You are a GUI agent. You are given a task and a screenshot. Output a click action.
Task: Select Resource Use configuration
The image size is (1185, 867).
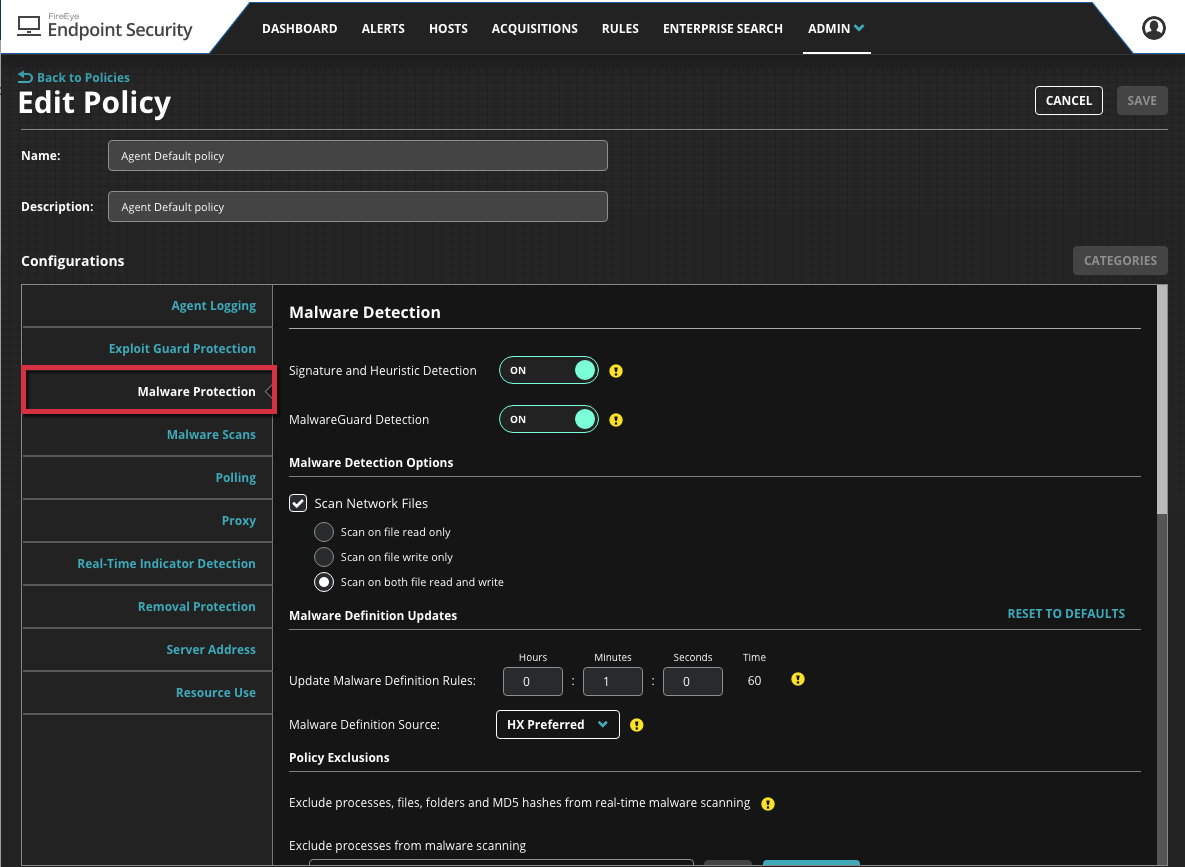pyautogui.click(x=147, y=693)
